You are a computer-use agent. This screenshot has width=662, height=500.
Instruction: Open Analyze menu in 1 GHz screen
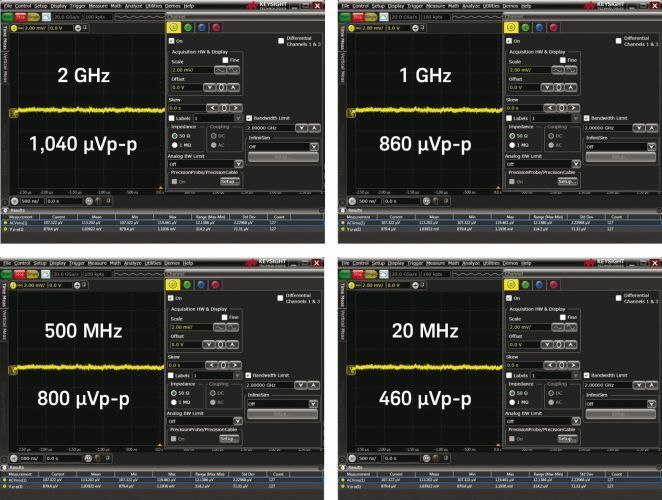tap(471, 6)
